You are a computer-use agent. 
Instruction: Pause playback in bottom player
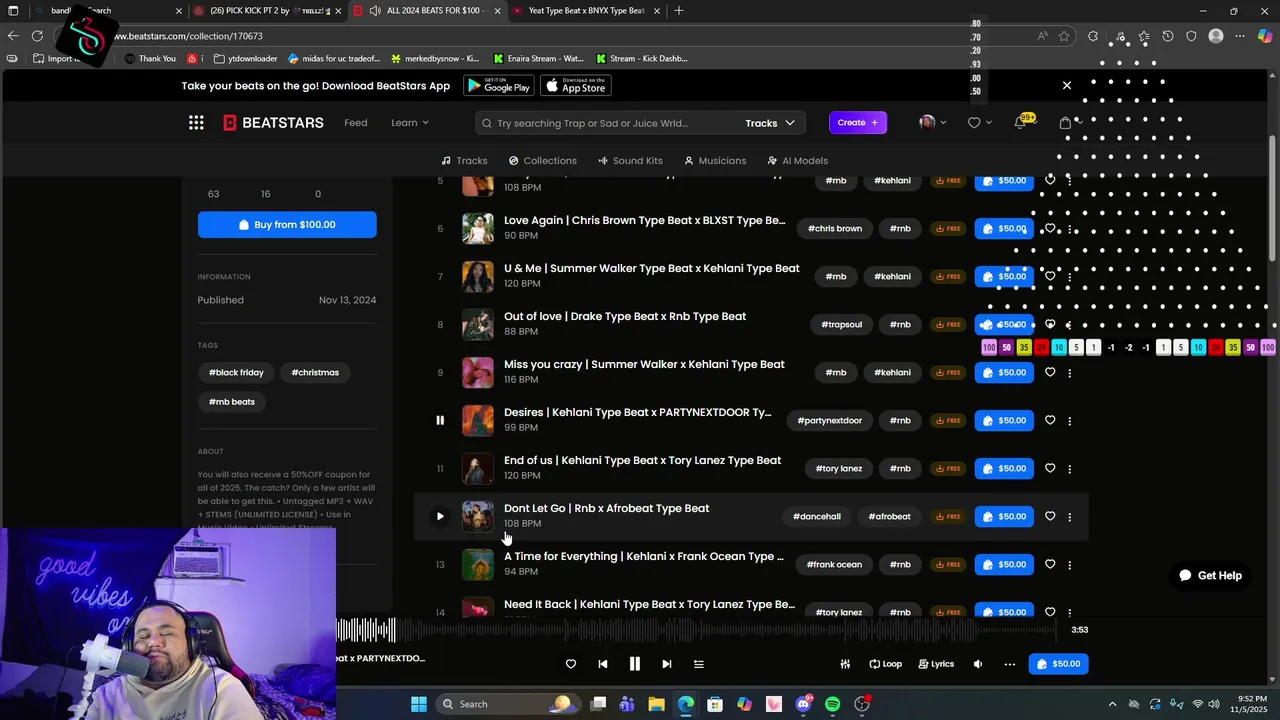[634, 664]
